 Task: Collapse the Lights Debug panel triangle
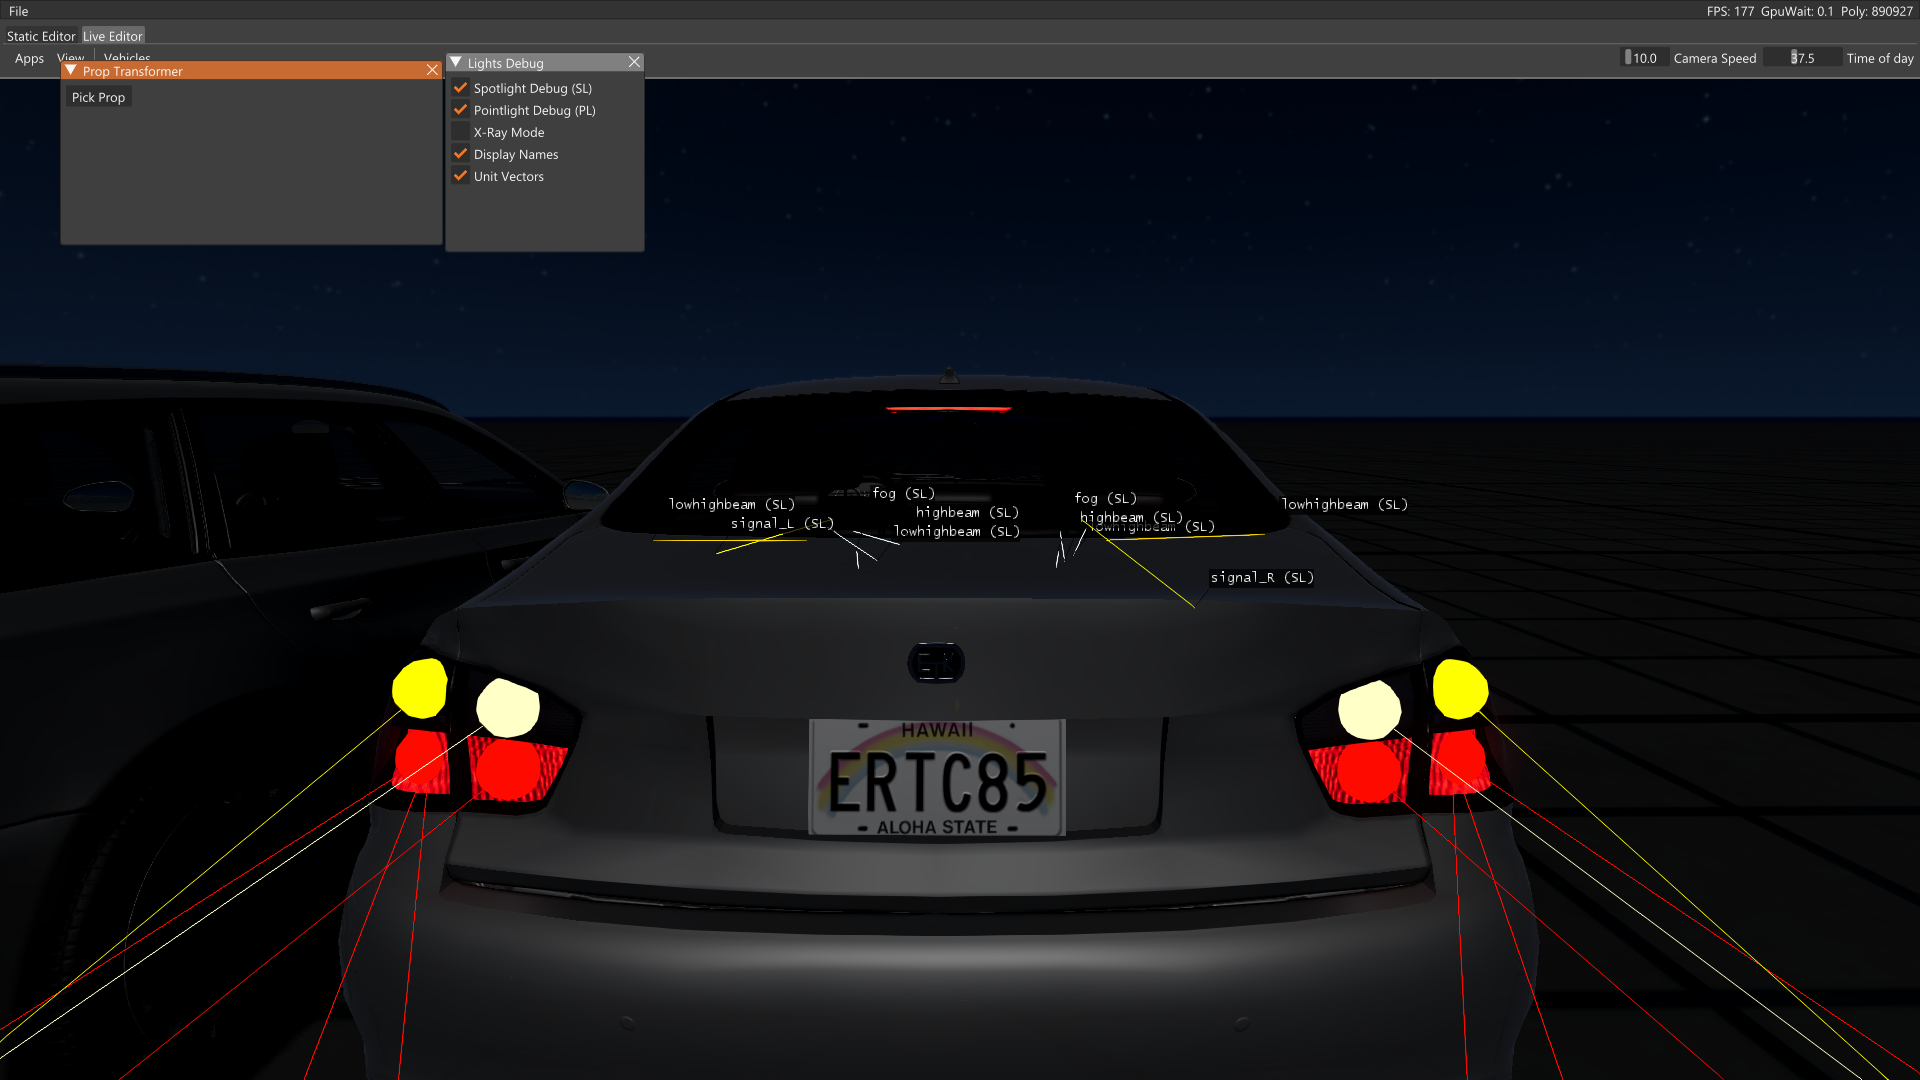(456, 63)
